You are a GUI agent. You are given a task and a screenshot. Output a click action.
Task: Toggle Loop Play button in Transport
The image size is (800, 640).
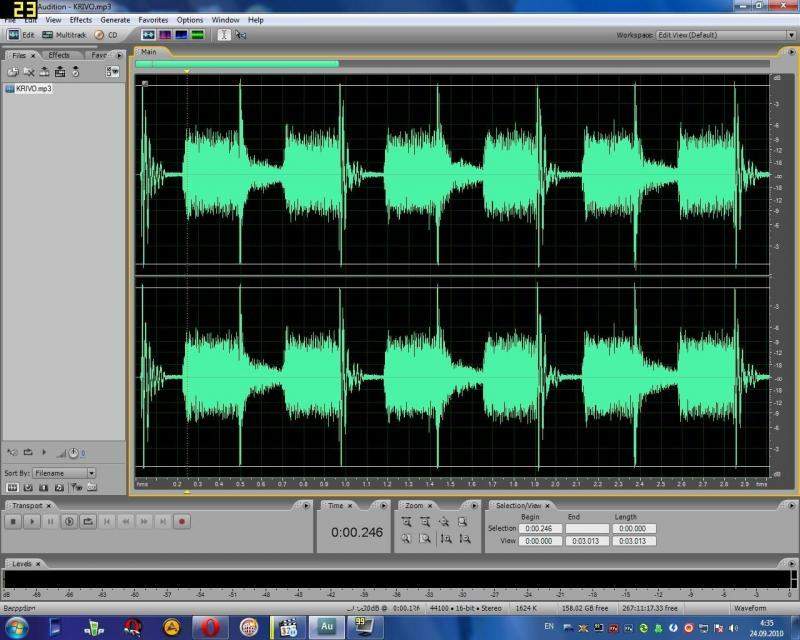(88, 521)
